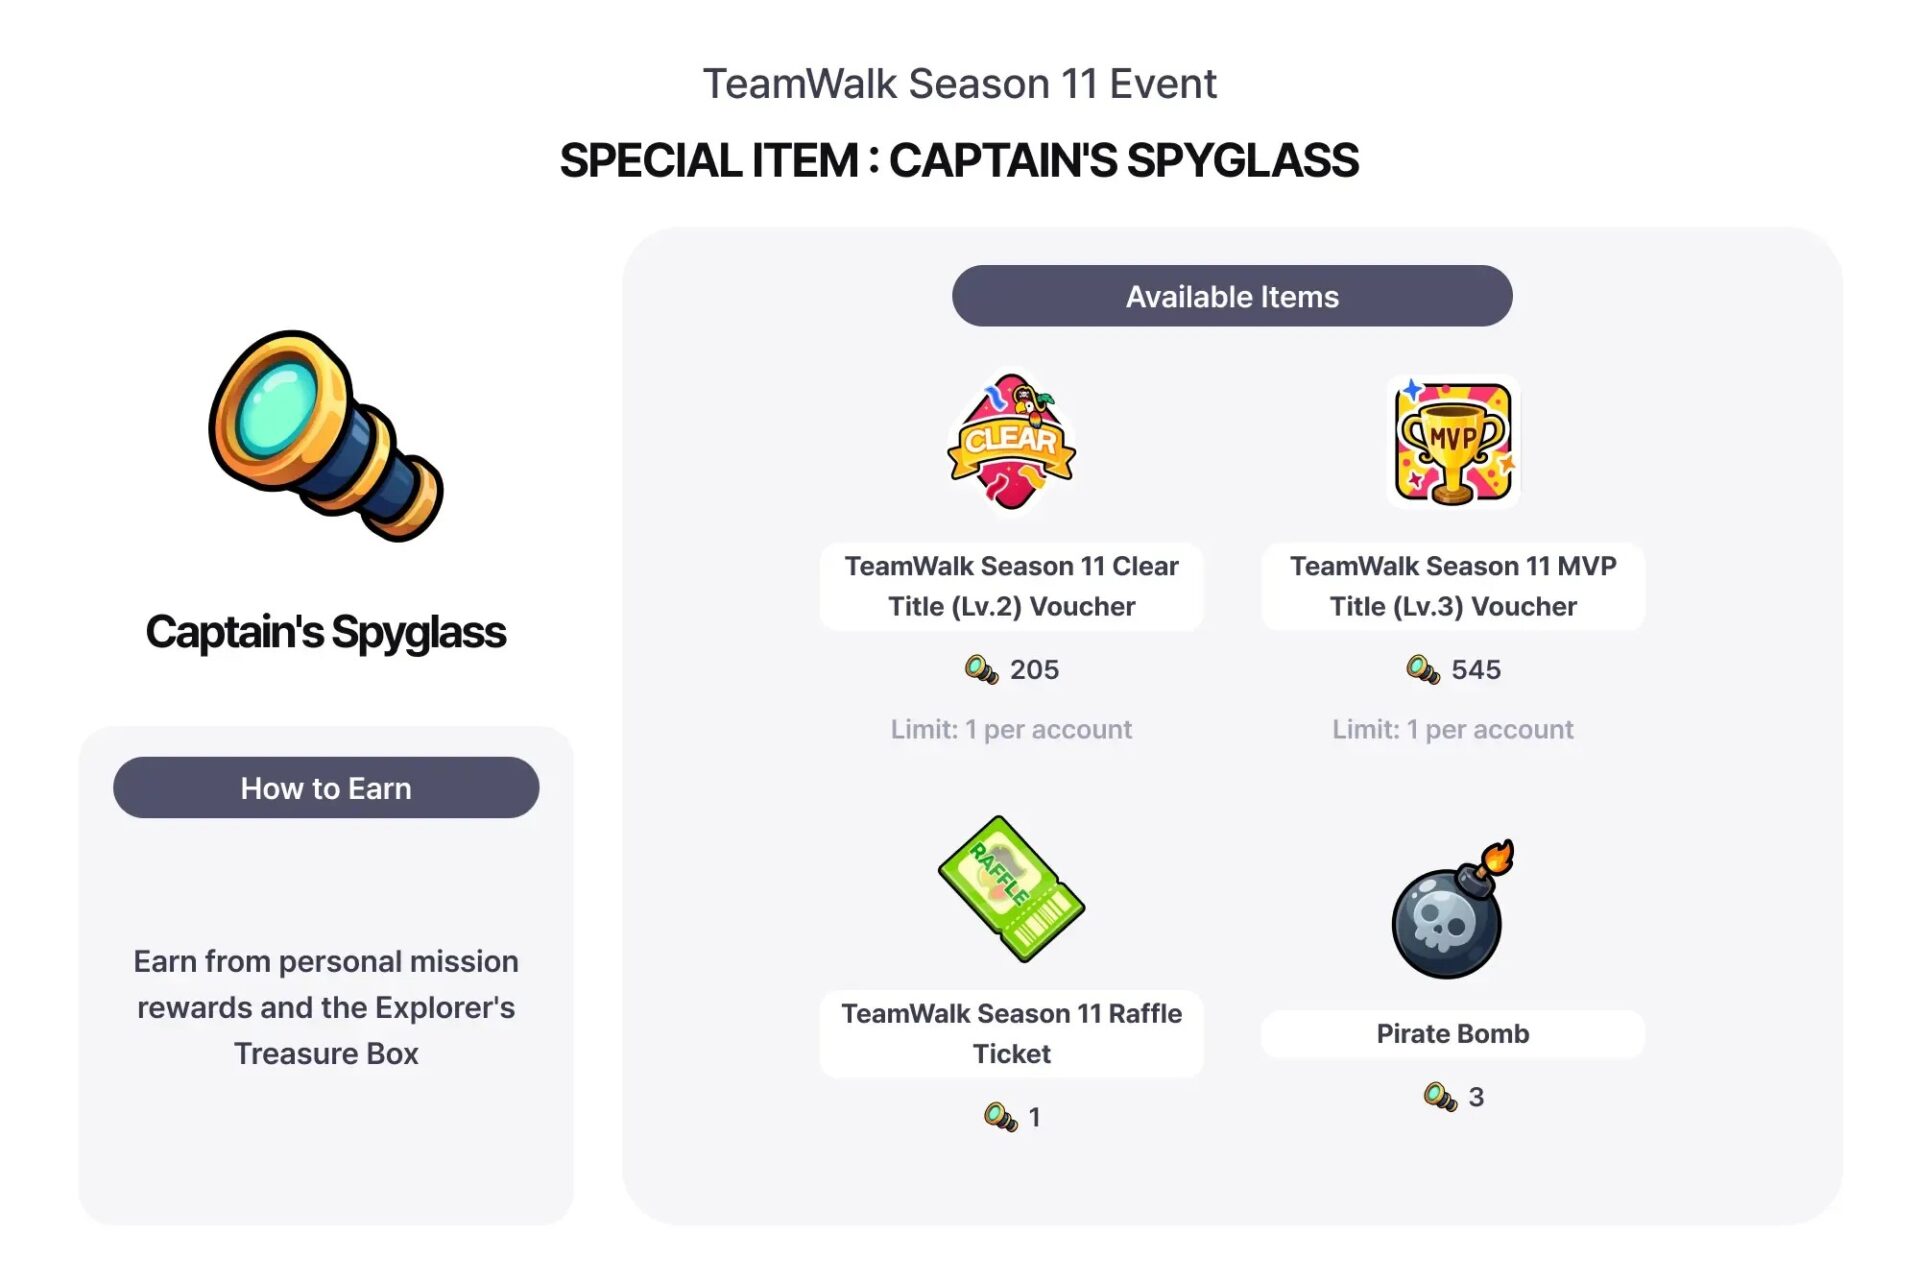The image size is (1920, 1283).
Task: Click the Special Item Captain's Spyglass heading
Action: (x=959, y=160)
